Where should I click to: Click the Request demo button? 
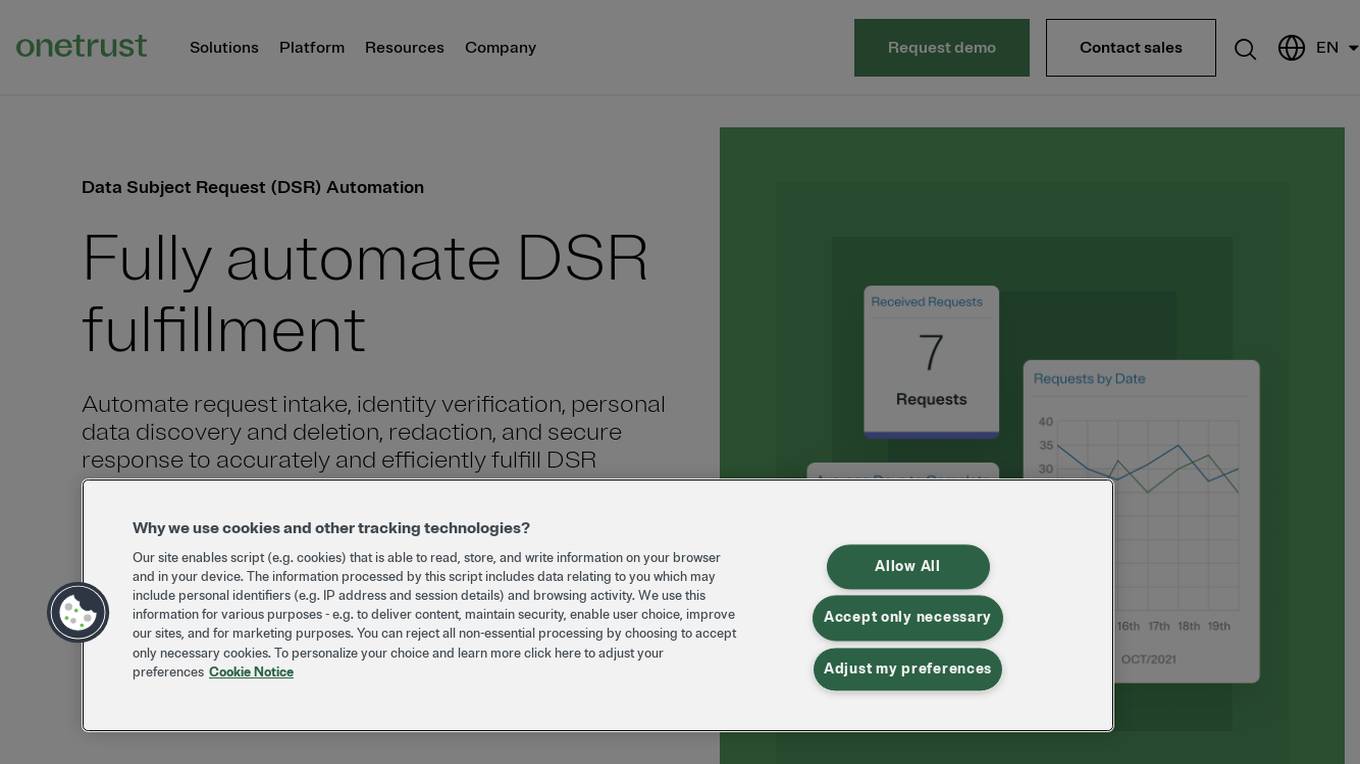click(942, 48)
